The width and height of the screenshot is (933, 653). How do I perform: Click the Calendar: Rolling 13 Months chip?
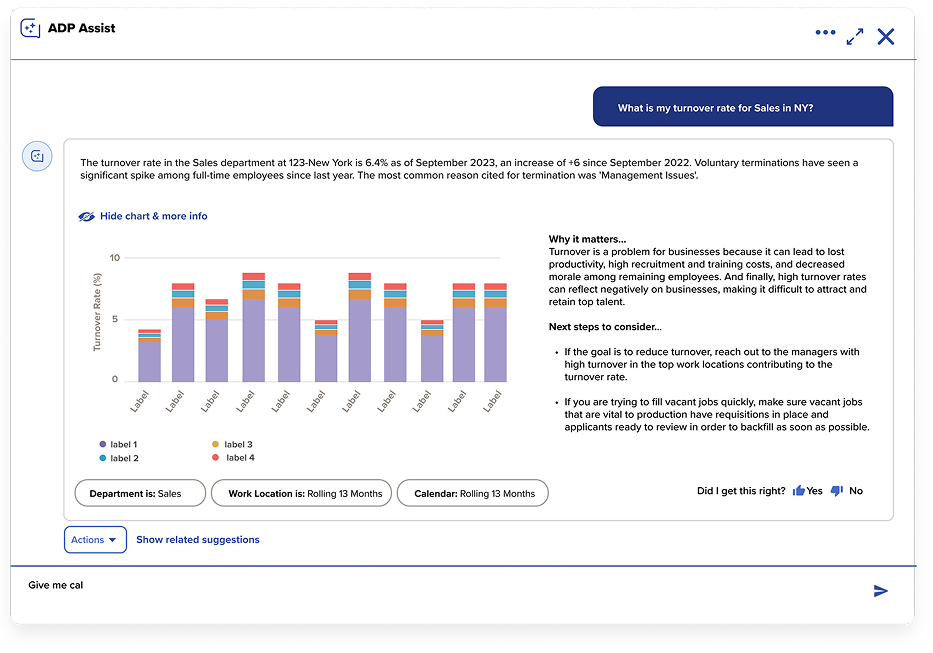[472, 493]
